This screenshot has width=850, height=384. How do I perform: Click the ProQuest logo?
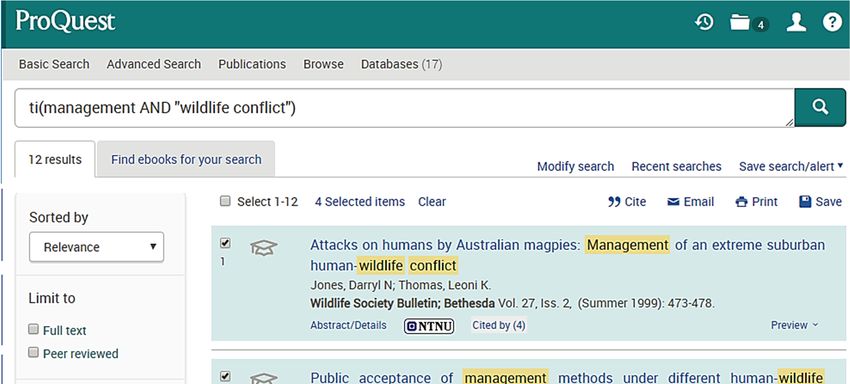pyautogui.click(x=65, y=22)
